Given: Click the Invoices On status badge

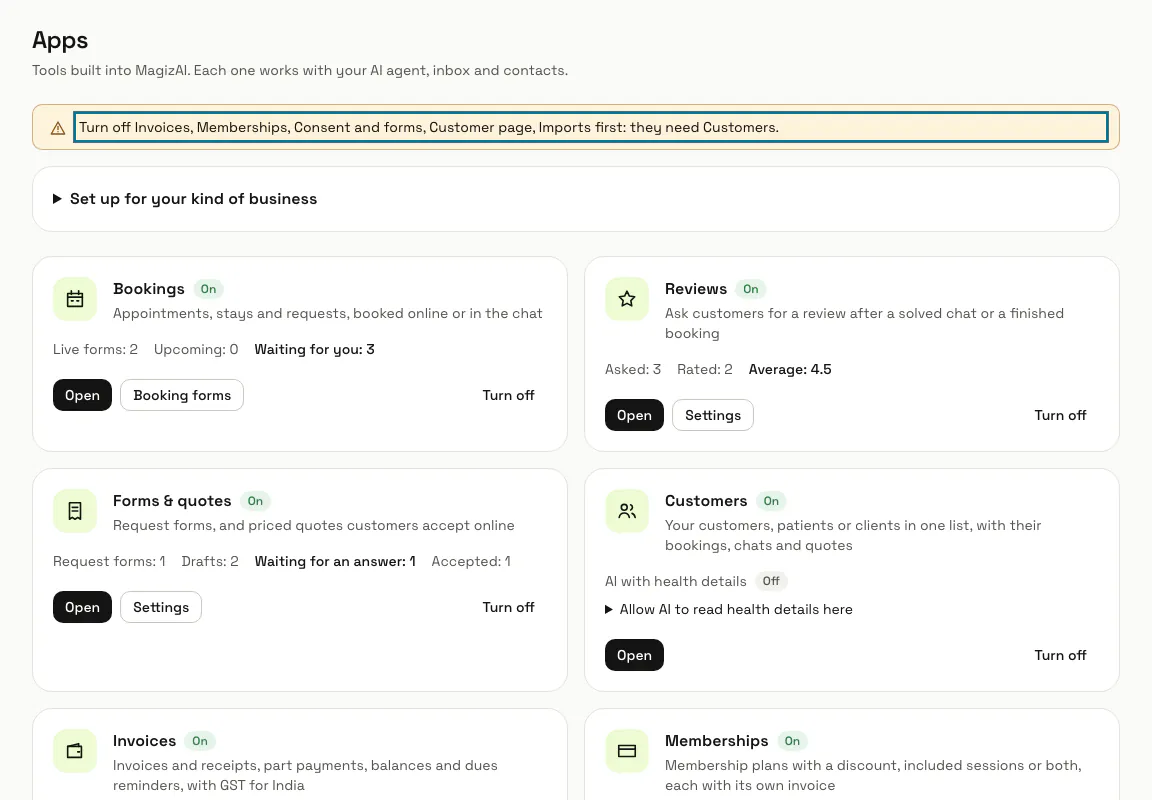Looking at the screenshot, I should click(x=200, y=740).
